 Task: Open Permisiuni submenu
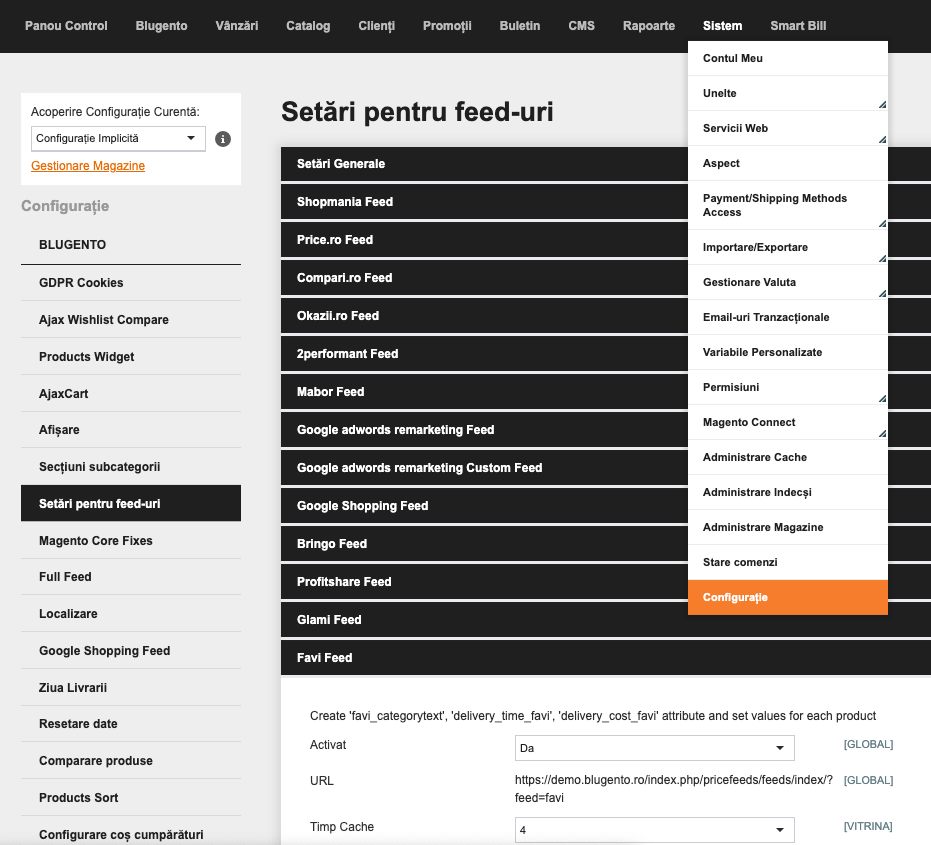787,387
